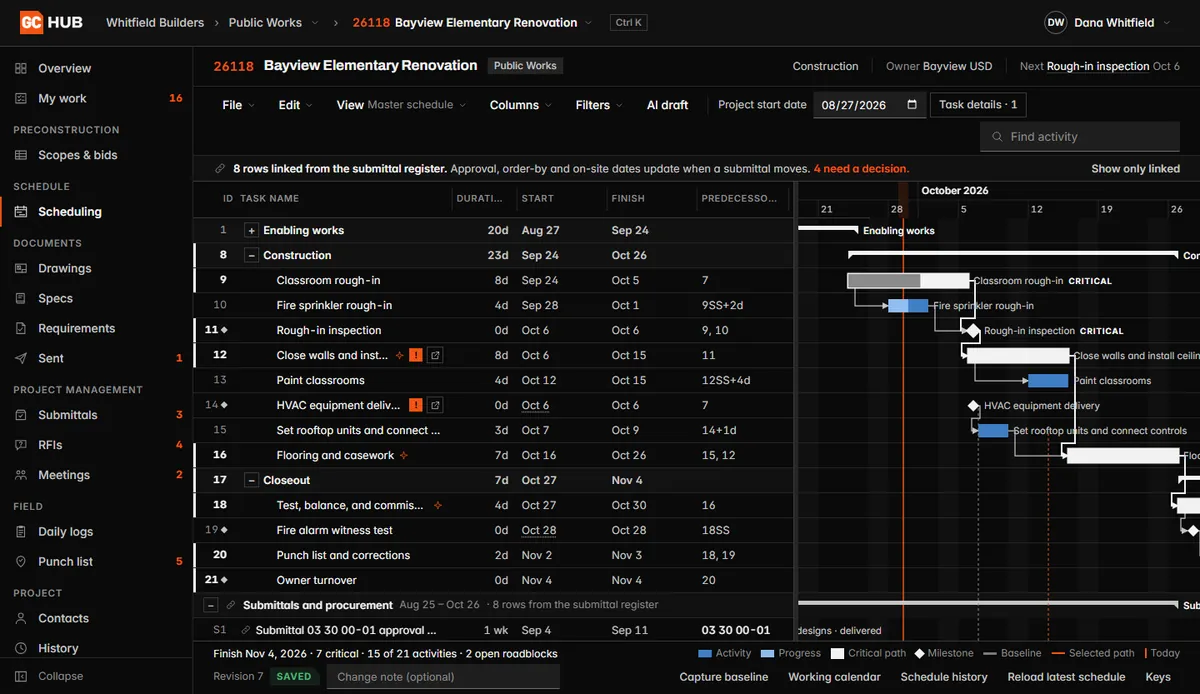Viewport: 1200px width, 694px height.
Task: Sort by the Task Name column header
Action: tap(270, 198)
